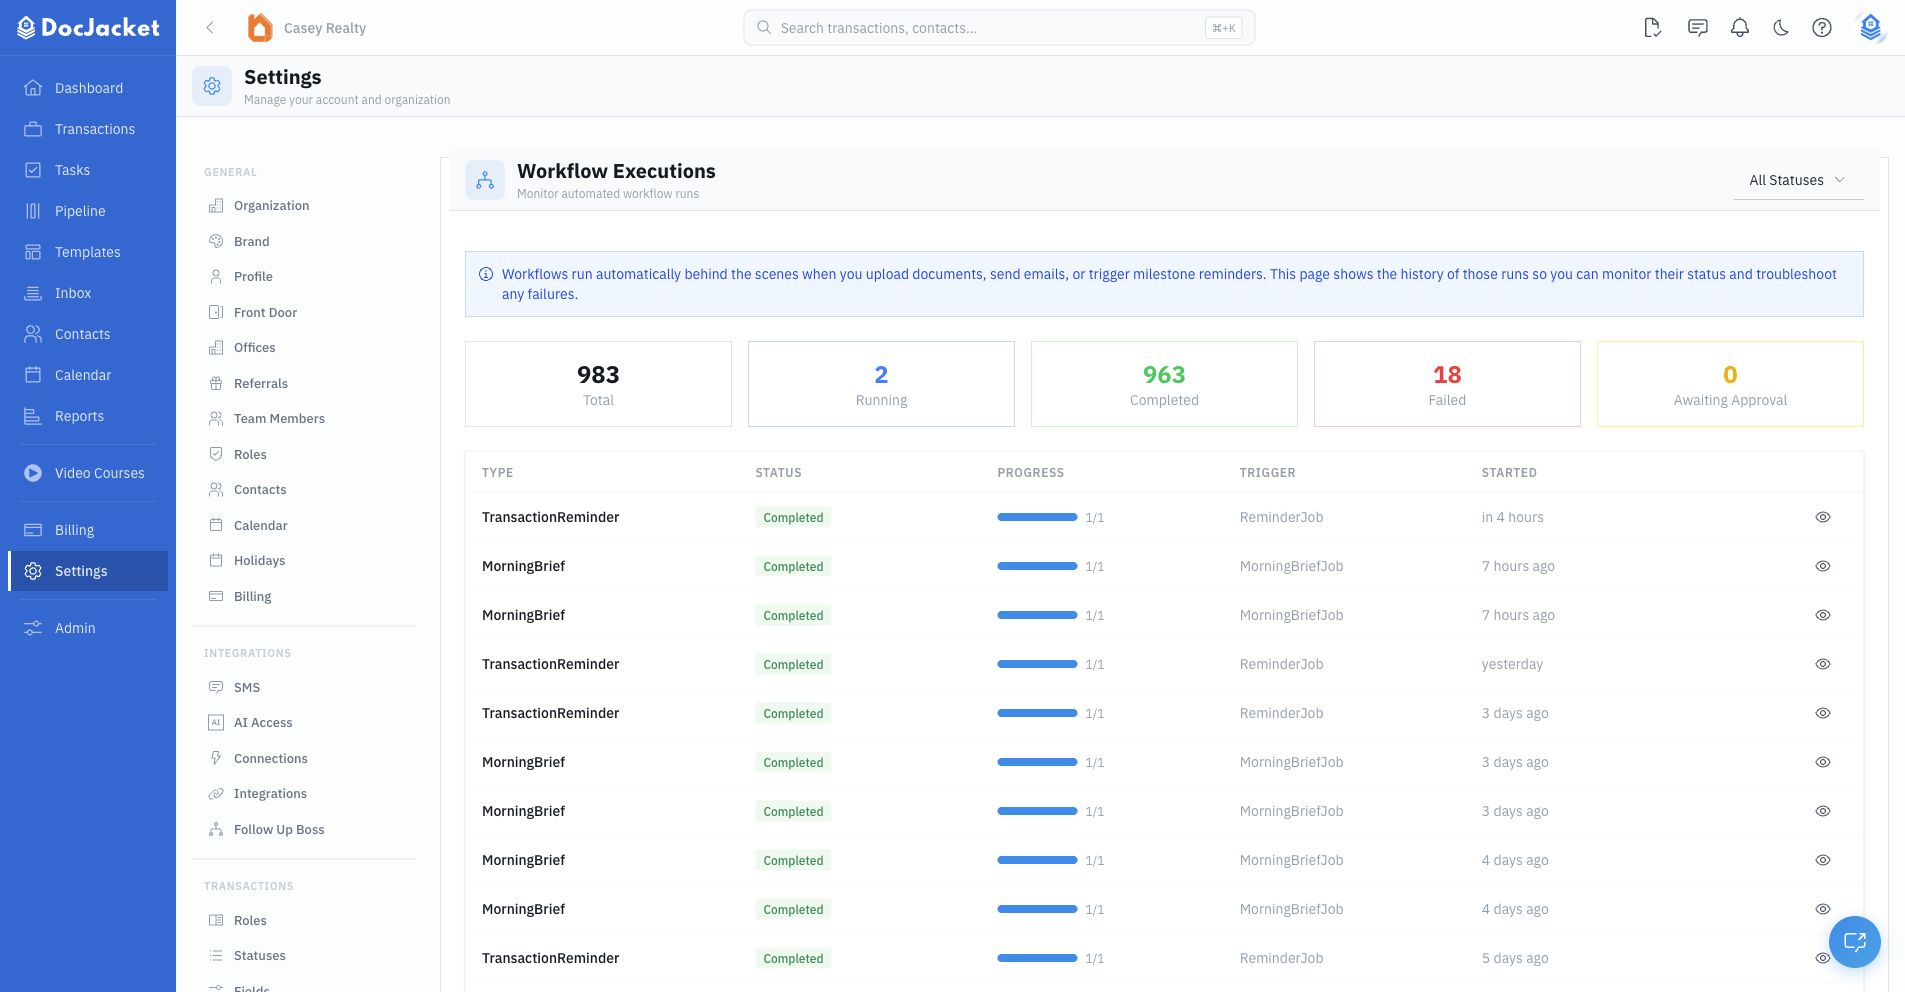Click progress bar of 5 days ago run

point(1037,958)
